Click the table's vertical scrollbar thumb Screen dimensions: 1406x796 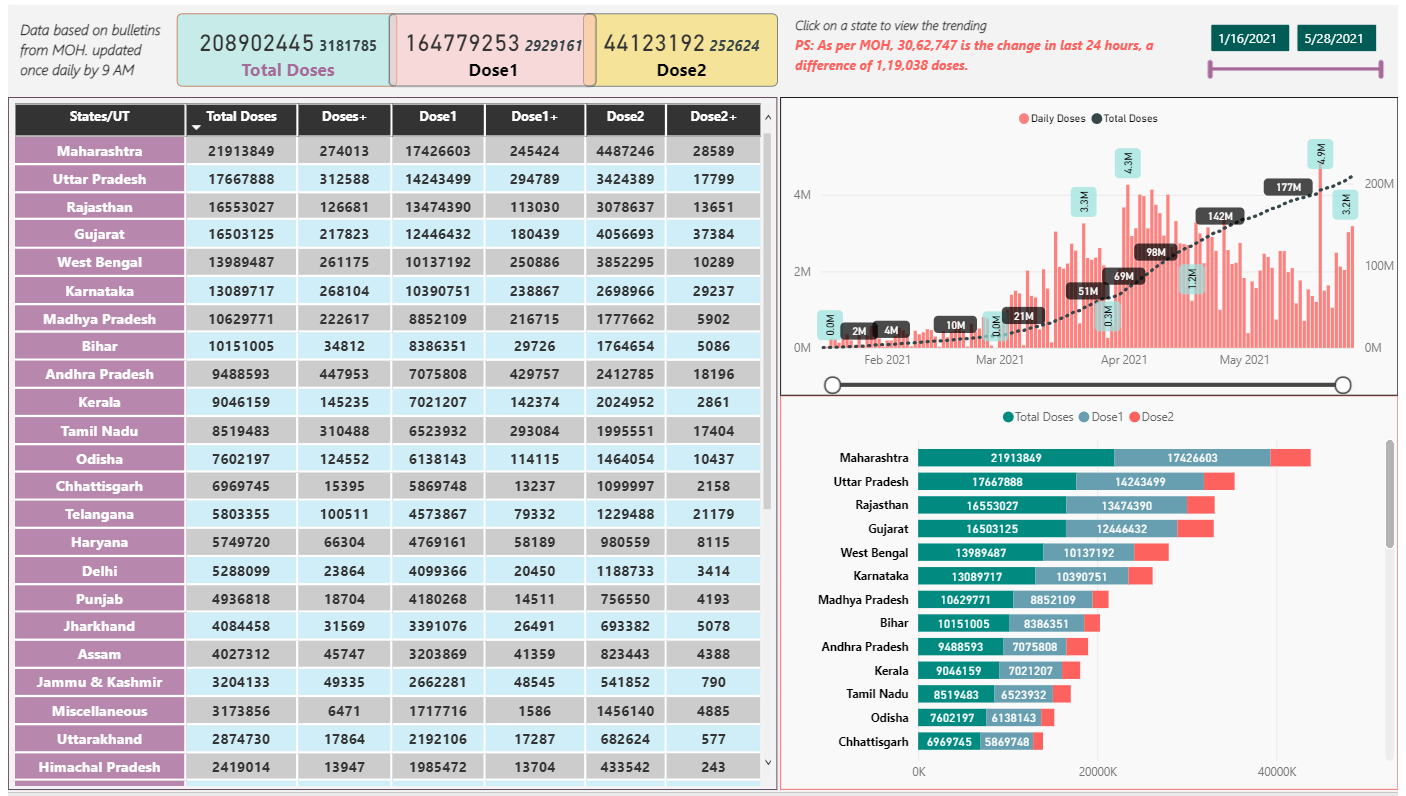768,320
